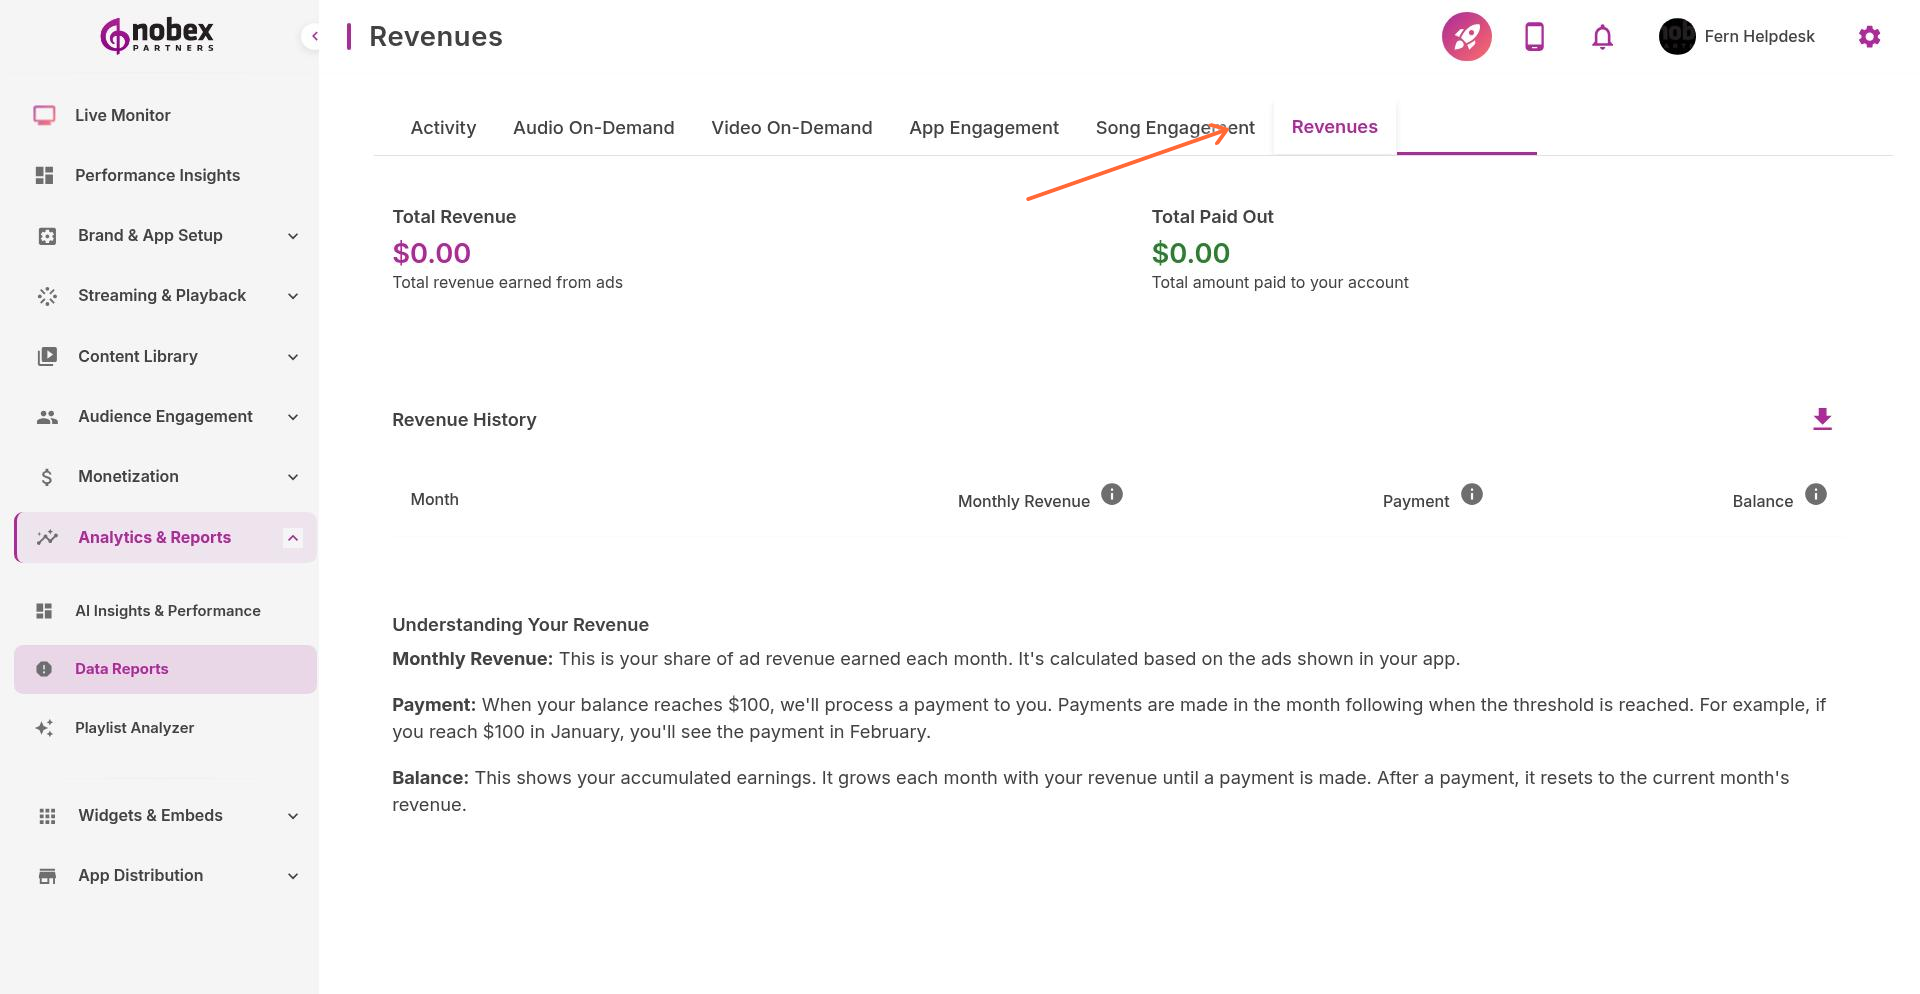Select Data Reports in the sidebar
This screenshot has height=994, width=1920.
pyautogui.click(x=121, y=668)
